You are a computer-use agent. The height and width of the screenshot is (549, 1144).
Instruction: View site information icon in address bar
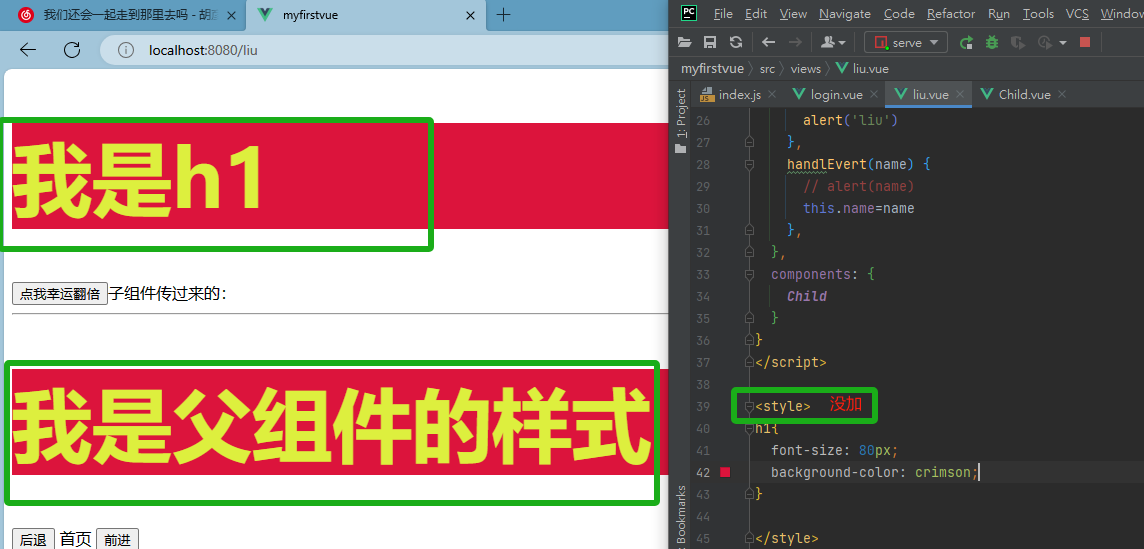[126, 50]
